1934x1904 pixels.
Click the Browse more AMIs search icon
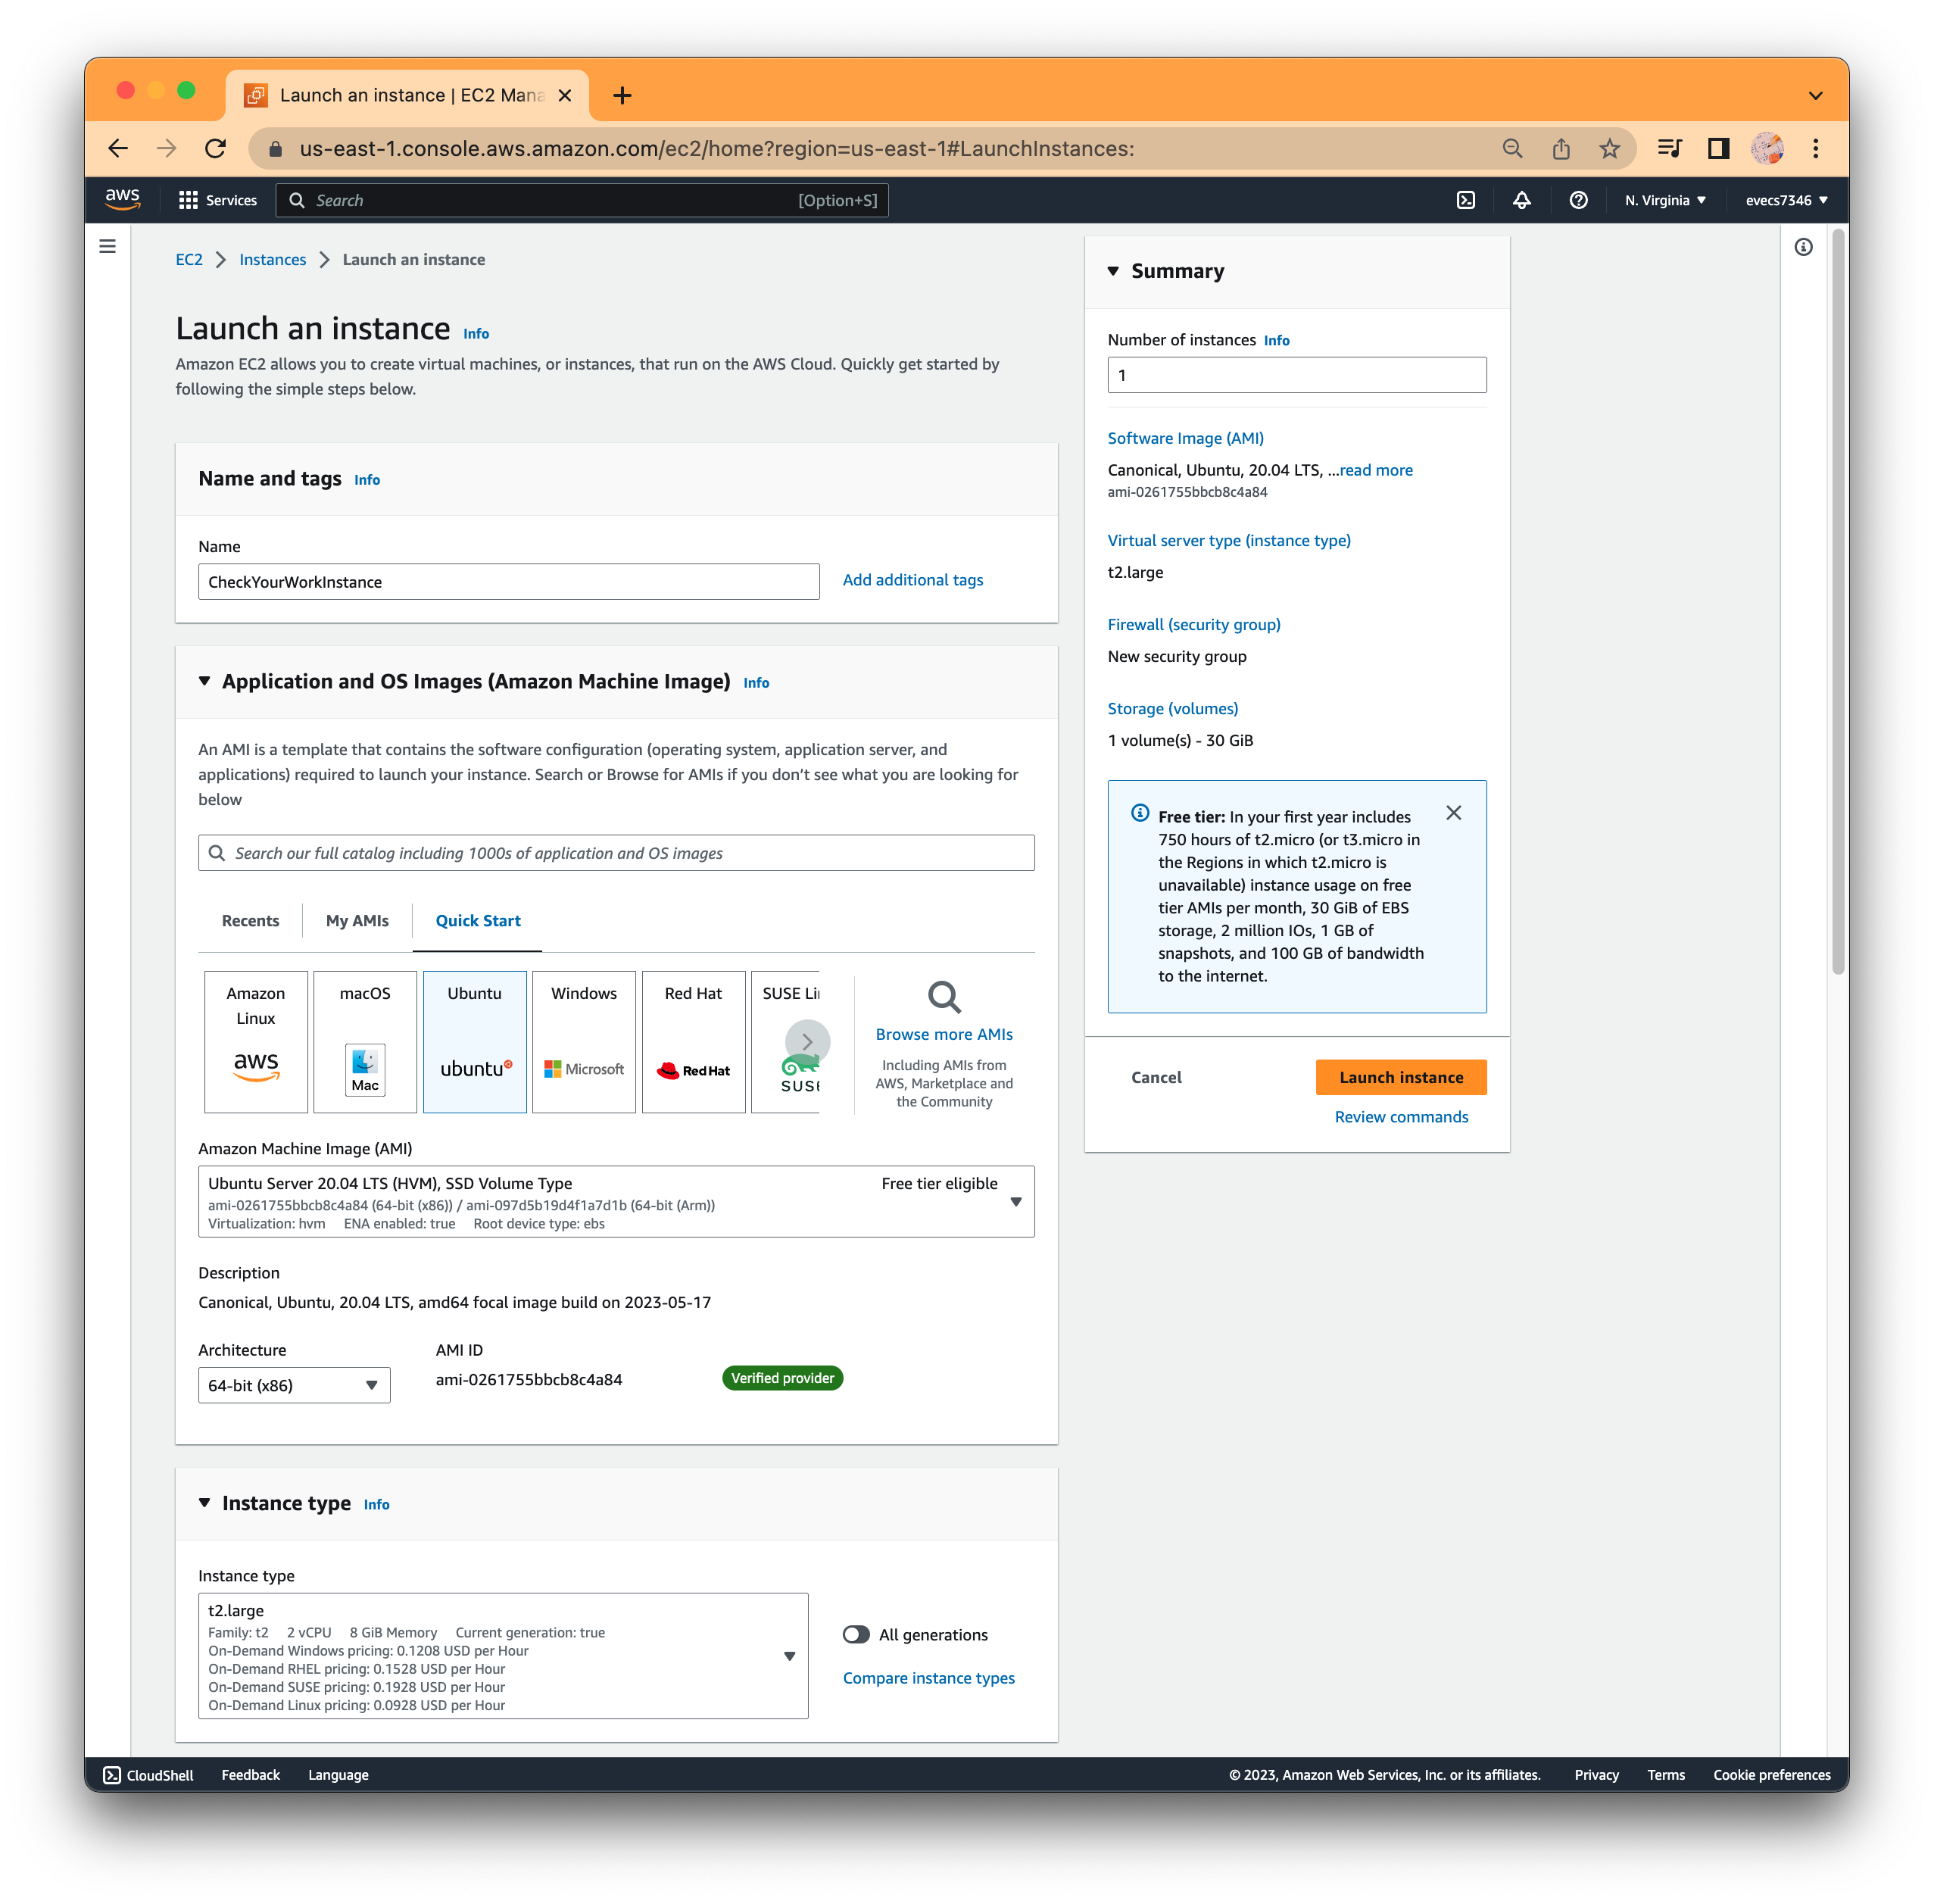pyautogui.click(x=944, y=996)
